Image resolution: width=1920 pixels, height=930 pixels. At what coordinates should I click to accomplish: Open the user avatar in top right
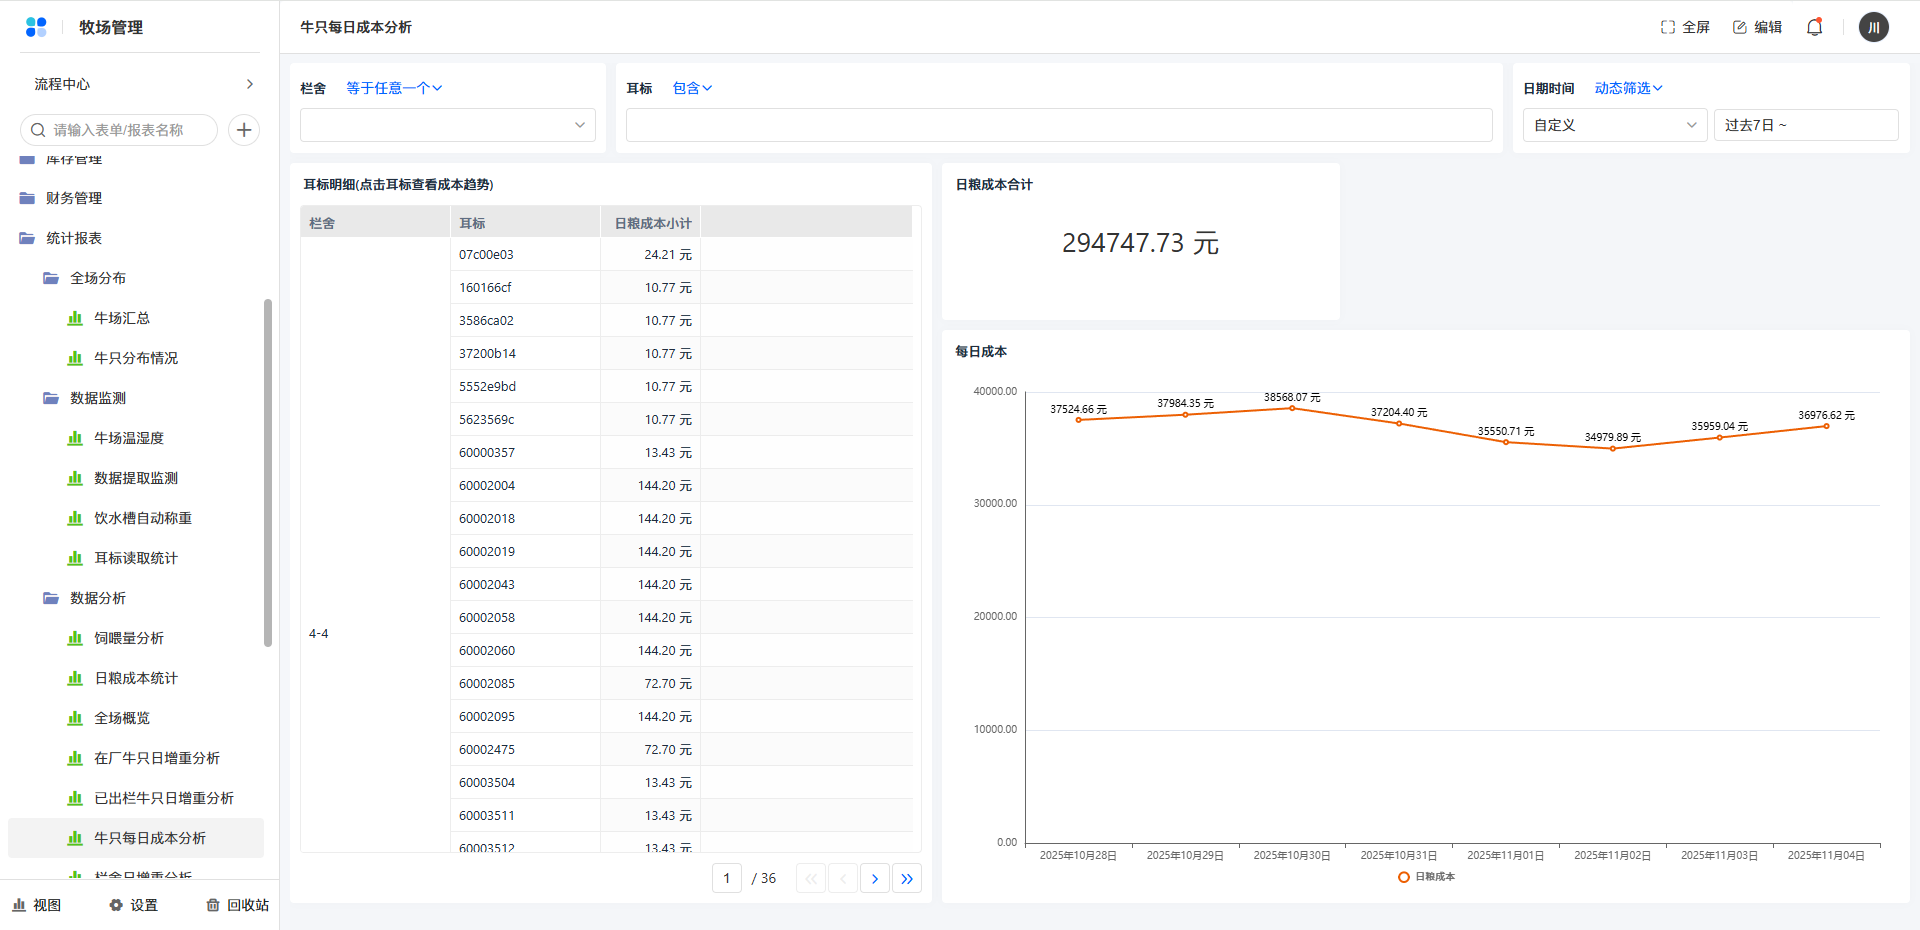1873,27
